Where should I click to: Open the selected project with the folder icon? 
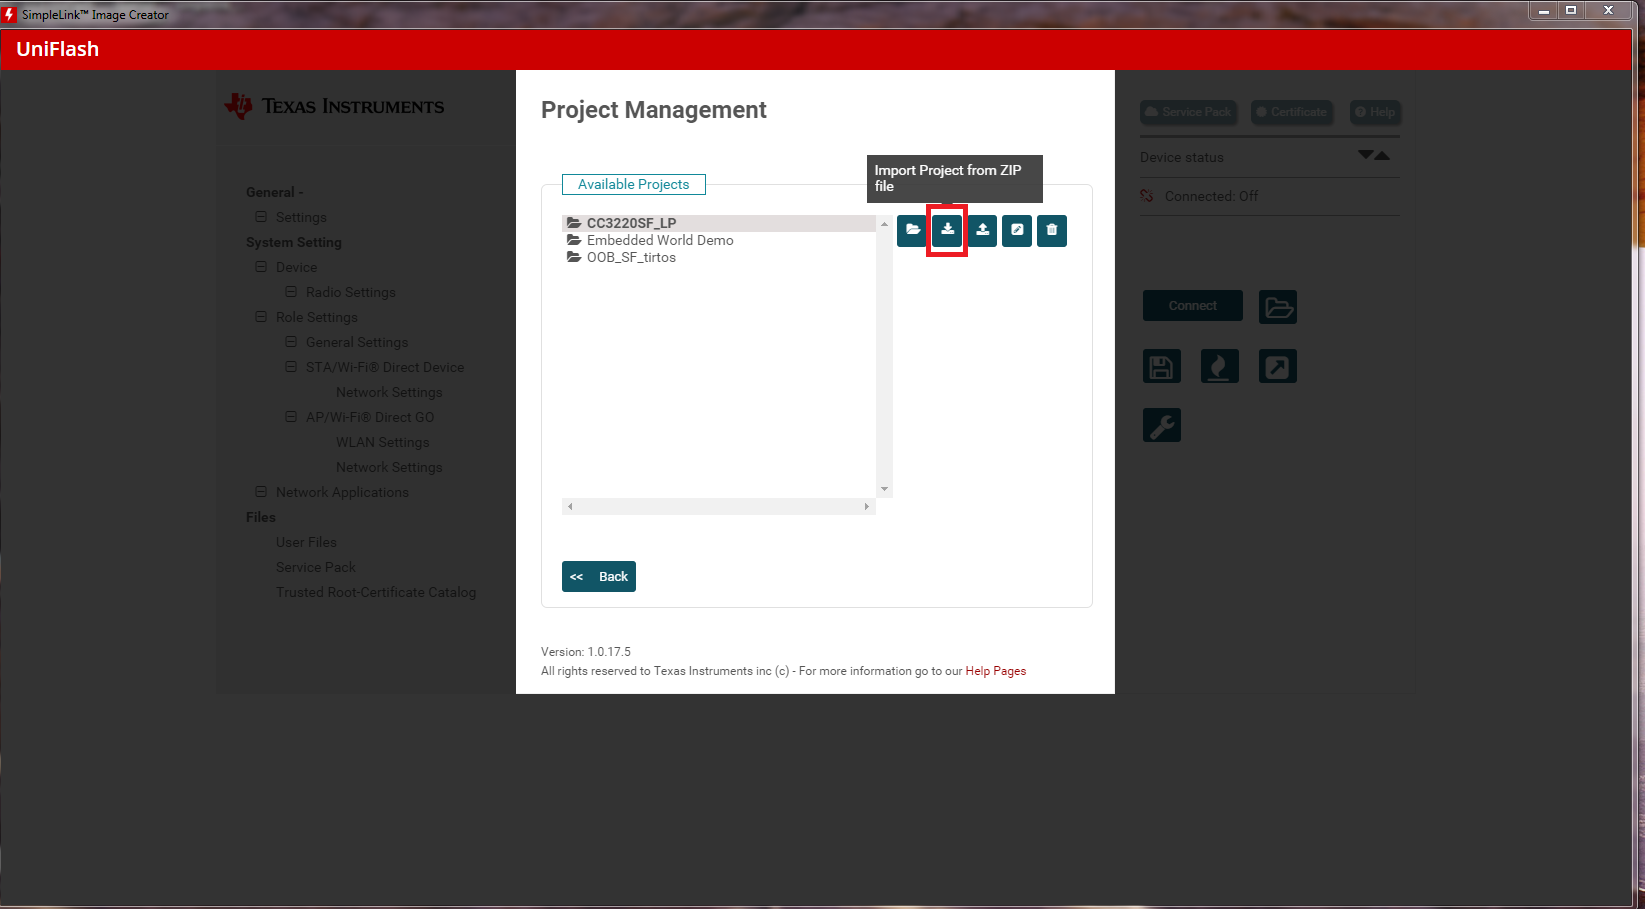point(912,231)
